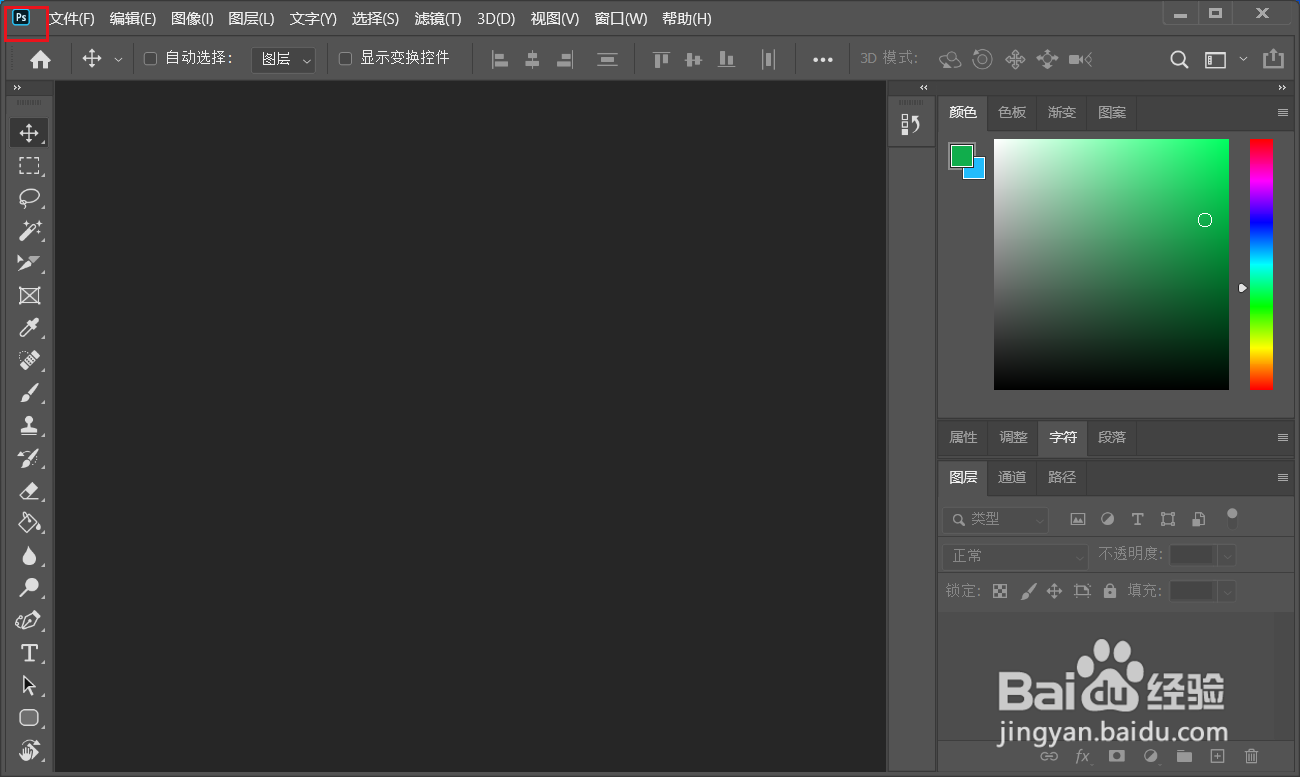Select the Eraser tool
Viewport: 1300px width, 777px height.
coord(29,491)
